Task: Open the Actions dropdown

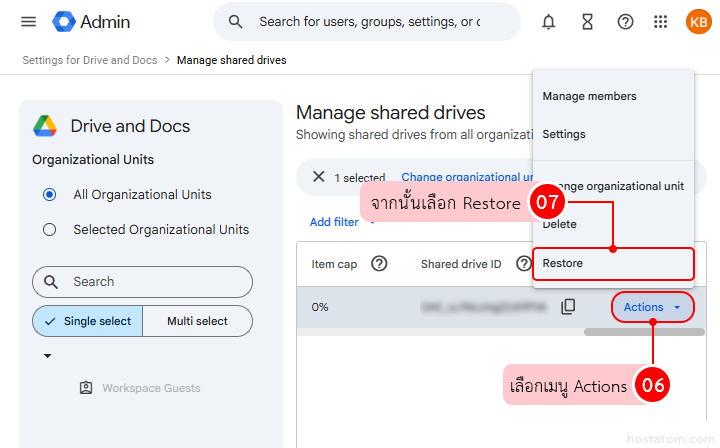Action: tap(652, 307)
